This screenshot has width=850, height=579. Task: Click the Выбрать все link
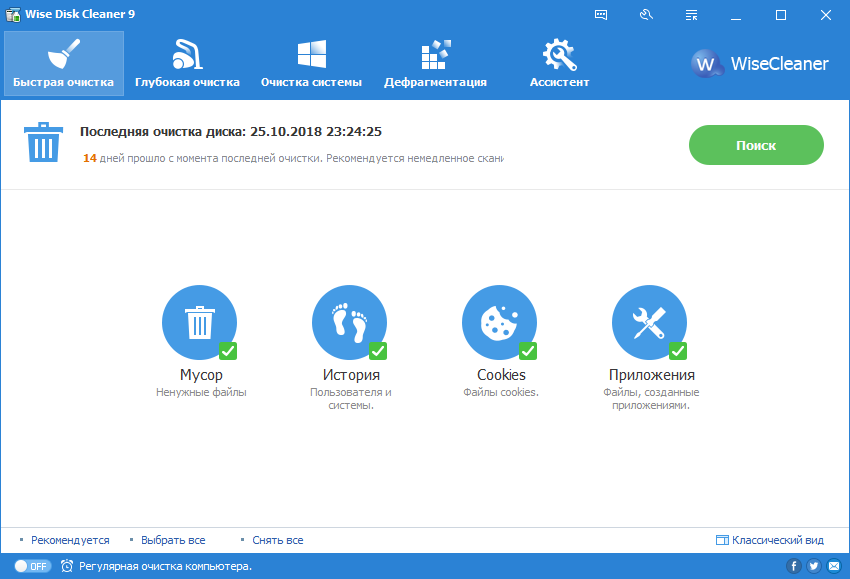point(173,540)
